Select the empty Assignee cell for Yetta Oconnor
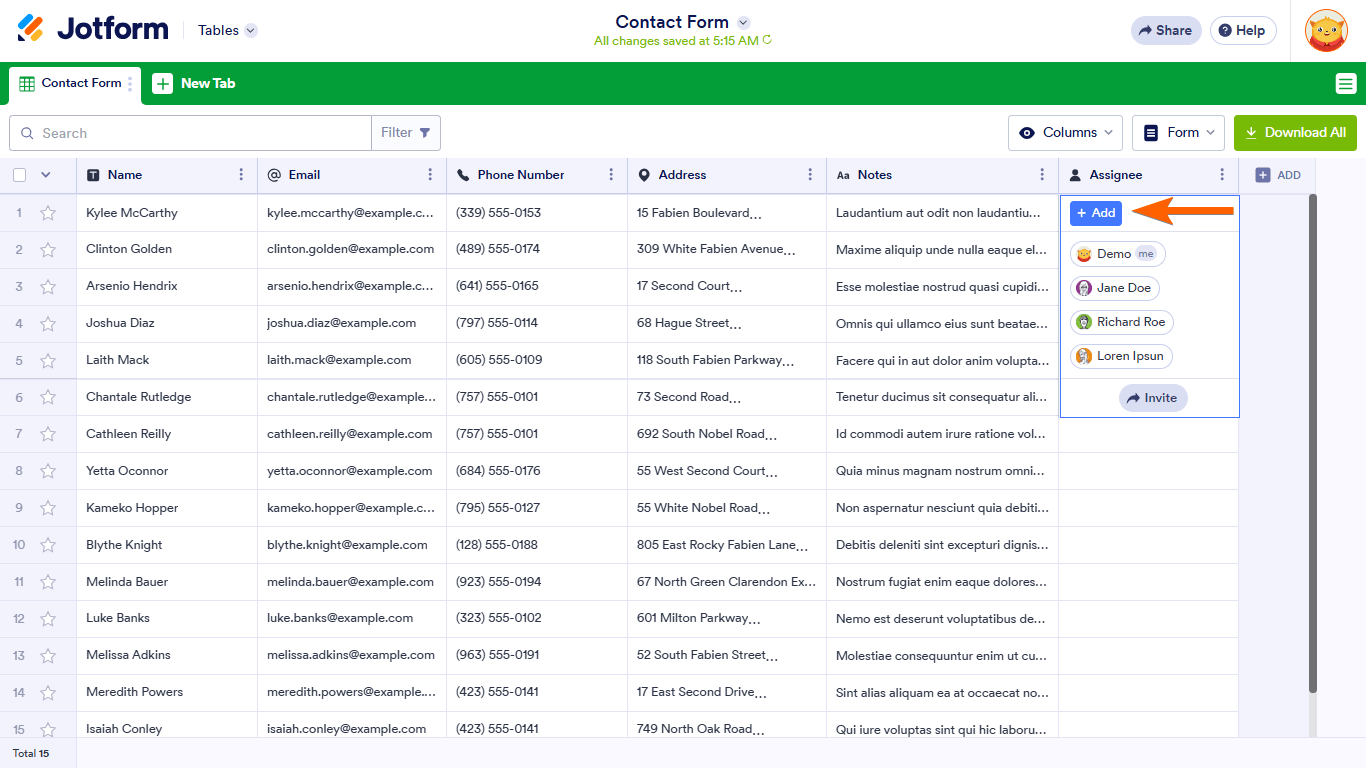Viewport: 1366px width, 768px height. tap(1149, 471)
